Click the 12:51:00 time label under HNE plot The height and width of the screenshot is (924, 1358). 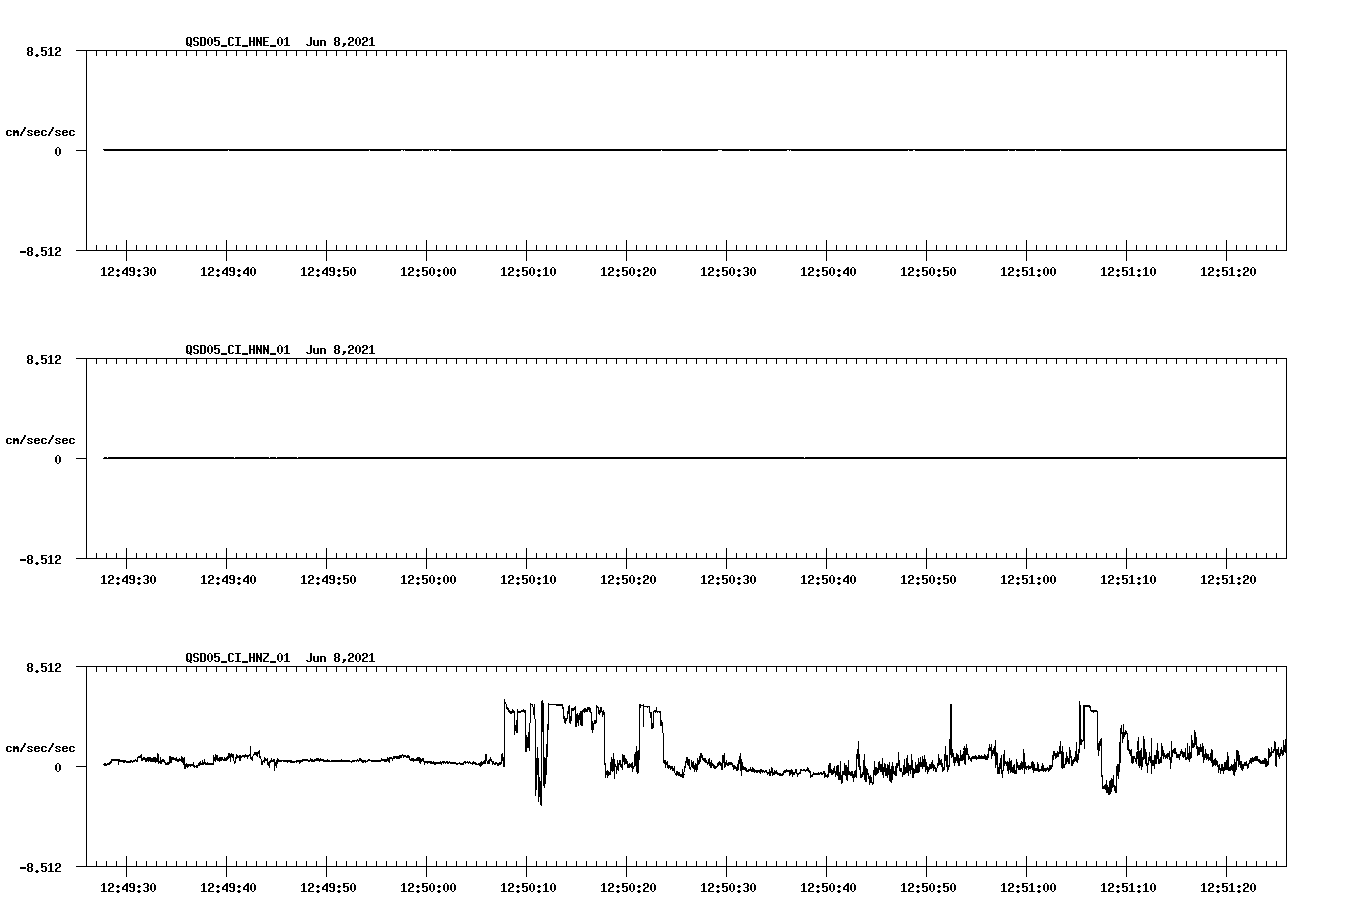[x=1028, y=271]
